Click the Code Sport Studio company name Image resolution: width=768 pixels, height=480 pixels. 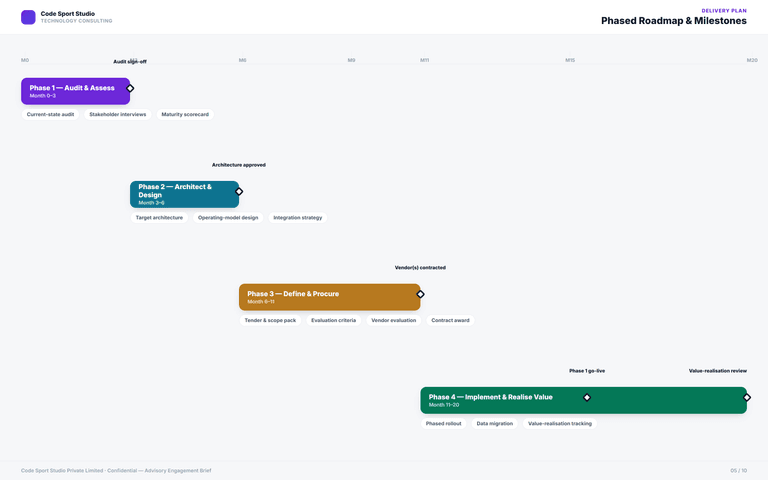click(x=68, y=14)
